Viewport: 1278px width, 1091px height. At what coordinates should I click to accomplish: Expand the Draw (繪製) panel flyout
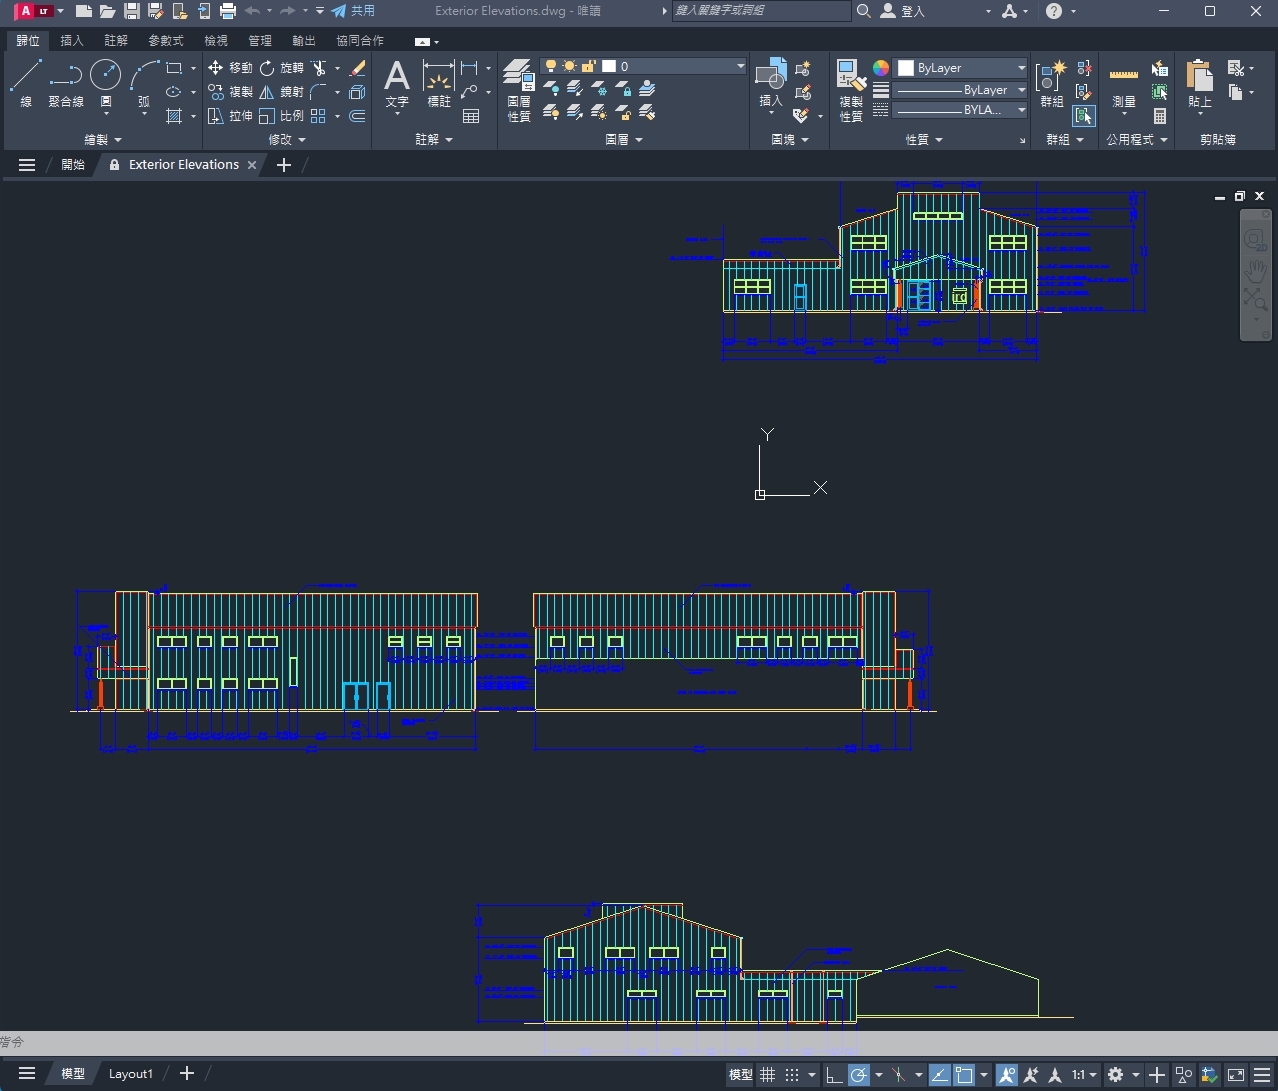tap(102, 140)
